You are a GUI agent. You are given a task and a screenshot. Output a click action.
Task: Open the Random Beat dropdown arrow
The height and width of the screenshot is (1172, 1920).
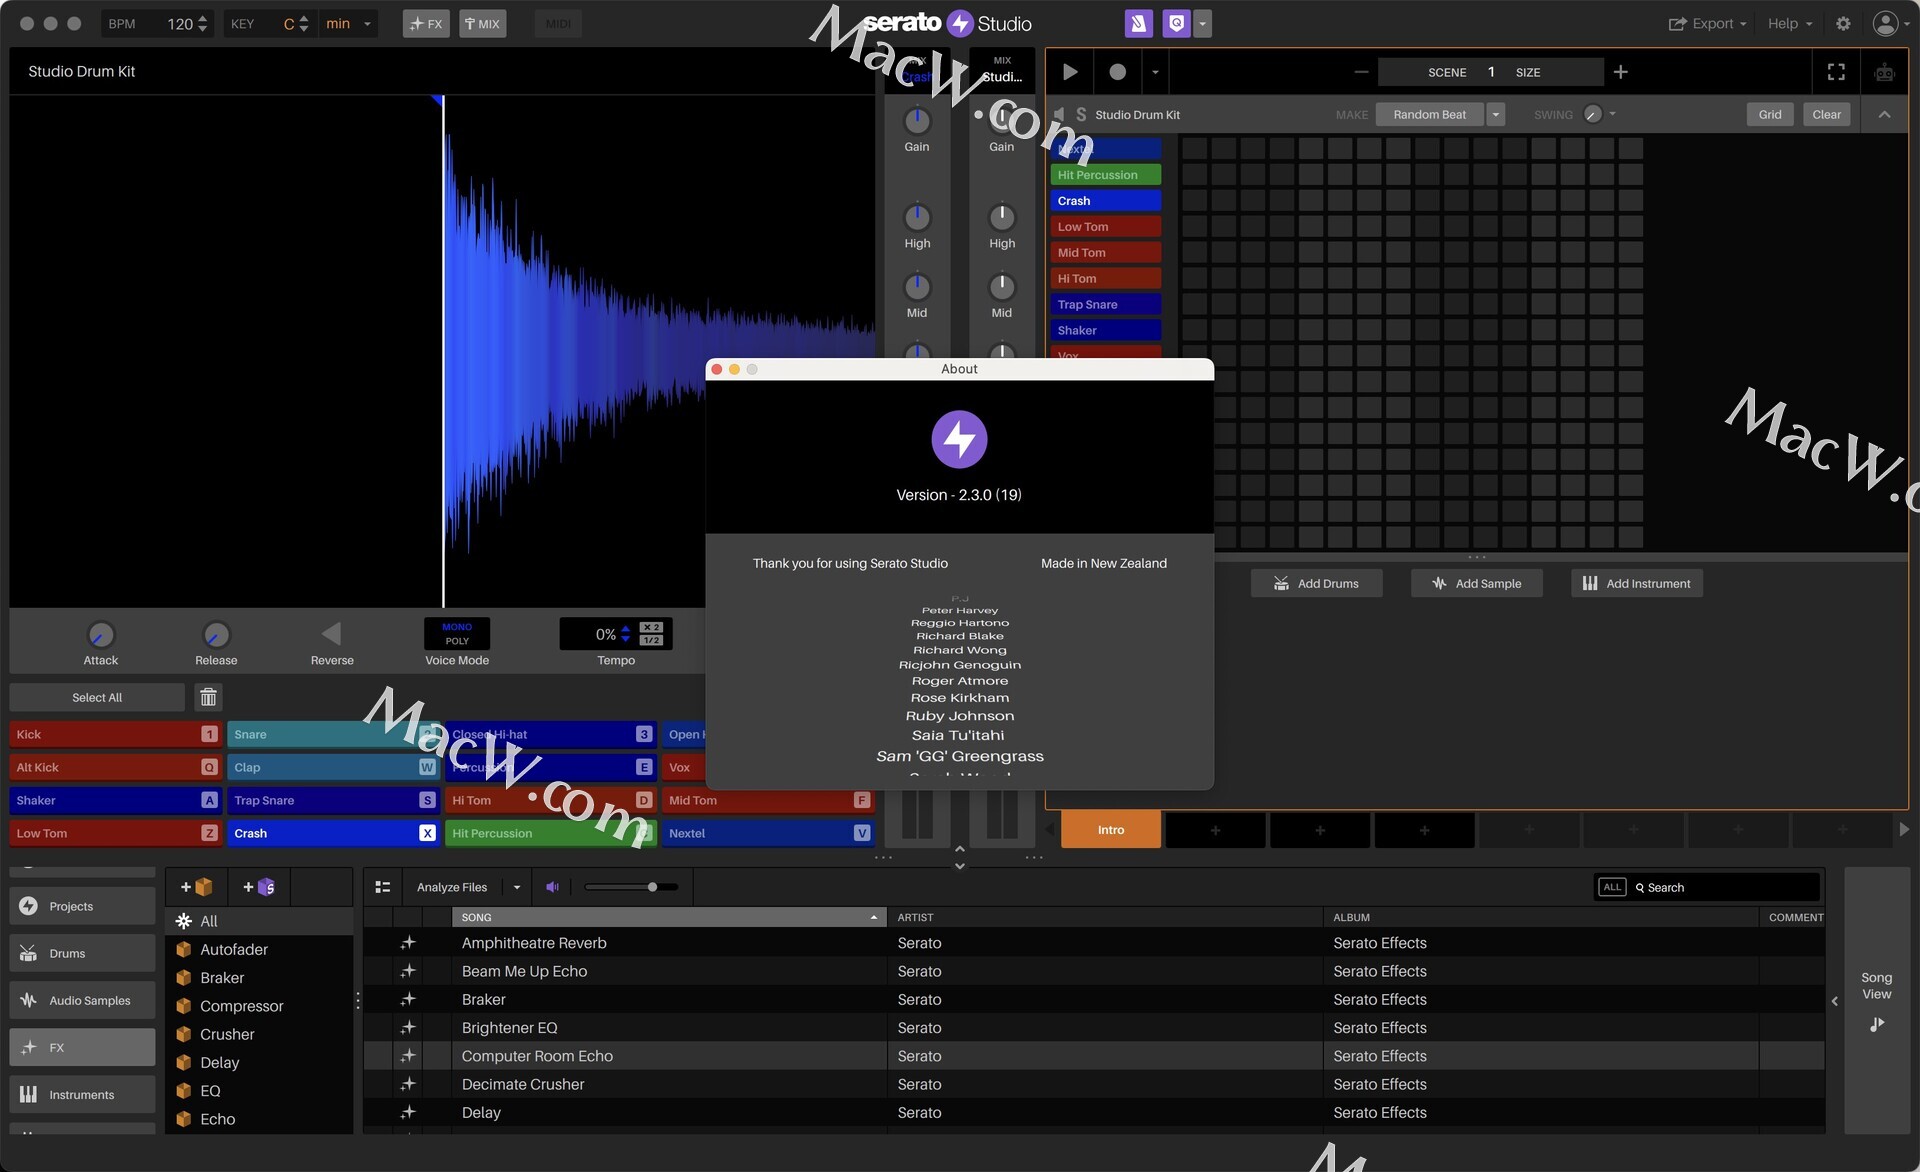[x=1496, y=115]
